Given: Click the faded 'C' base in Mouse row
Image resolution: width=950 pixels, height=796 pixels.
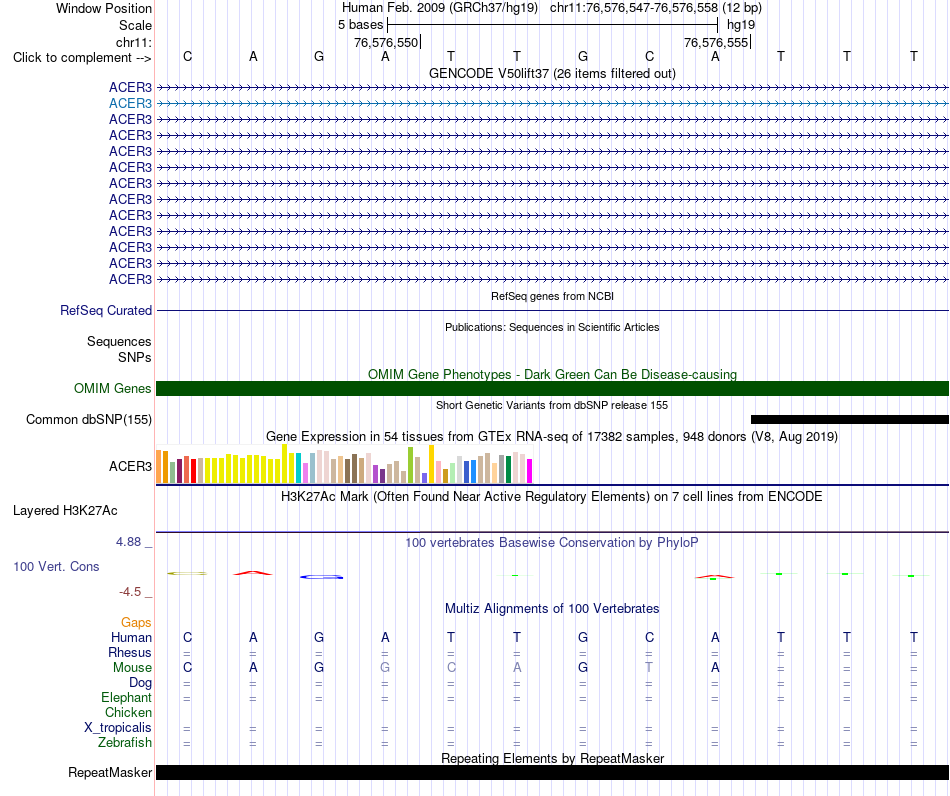Looking at the screenshot, I should [x=451, y=668].
